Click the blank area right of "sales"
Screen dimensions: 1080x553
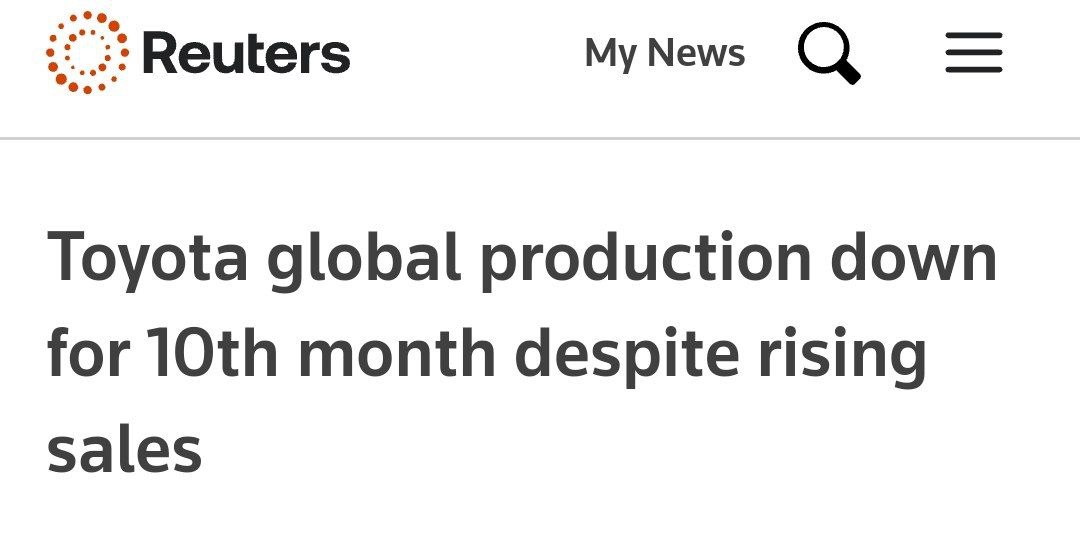pyautogui.click(x=600, y=450)
